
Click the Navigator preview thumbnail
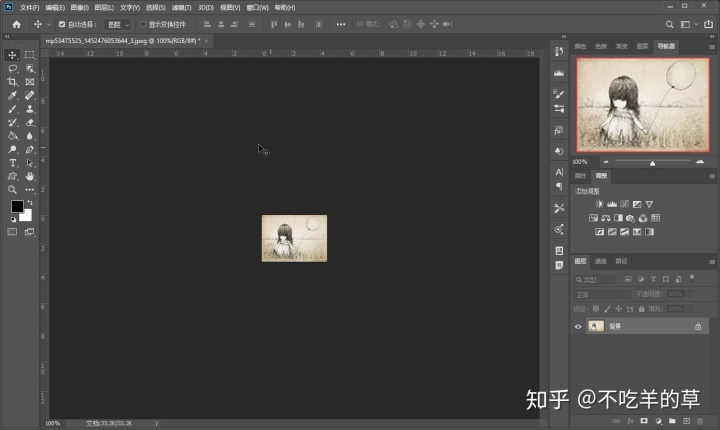tap(643, 105)
